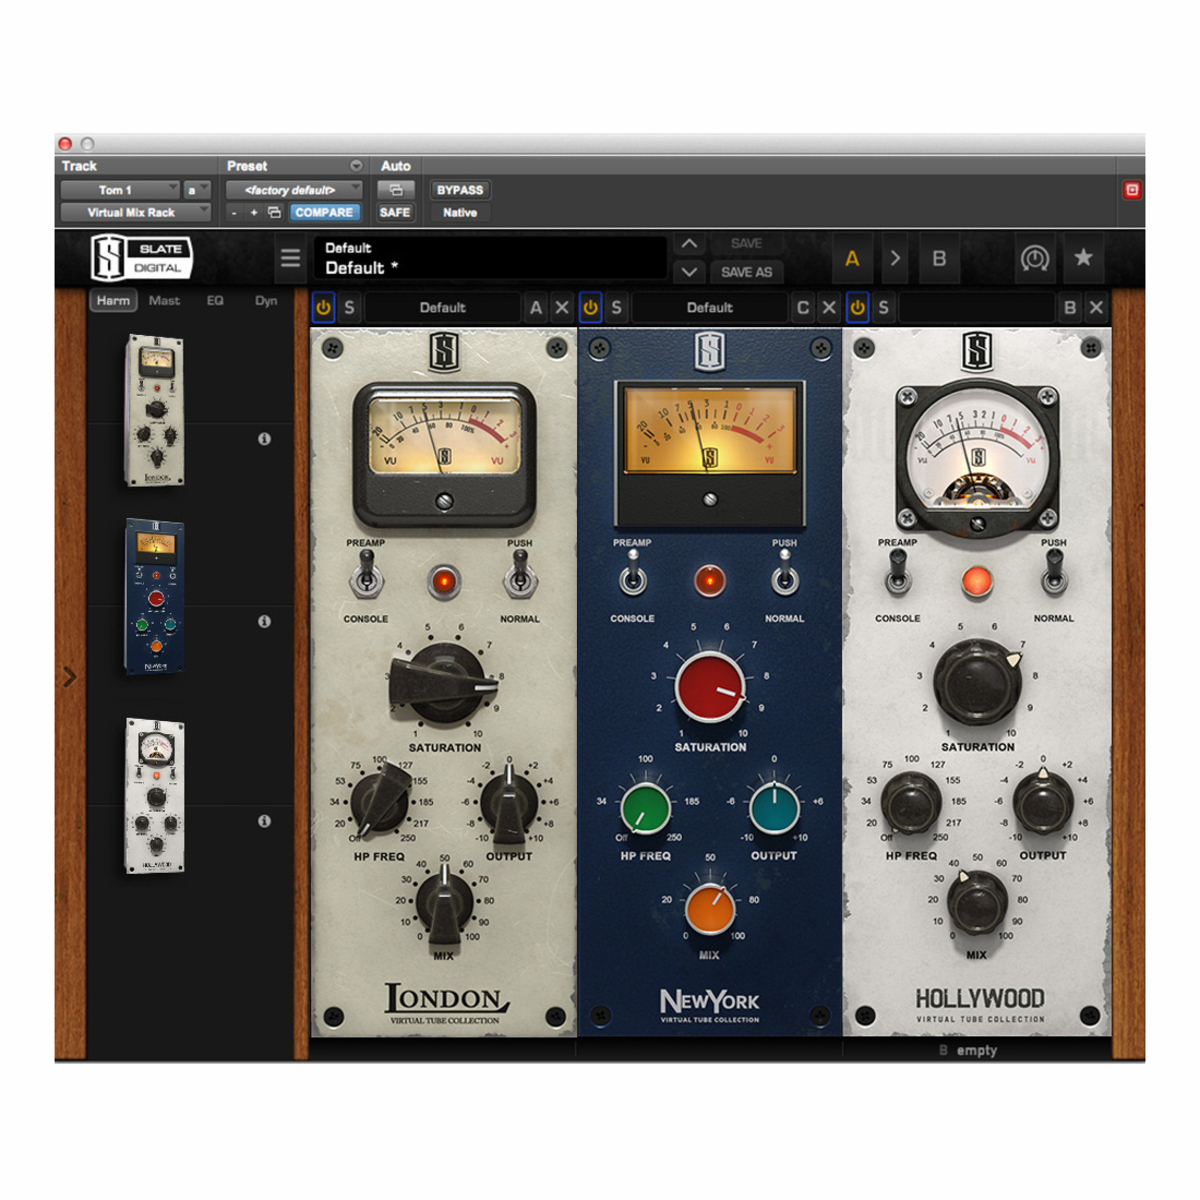Select the Hollywood module thumbnail
Screen dimensions: 1200x1200
pyautogui.click(x=155, y=796)
